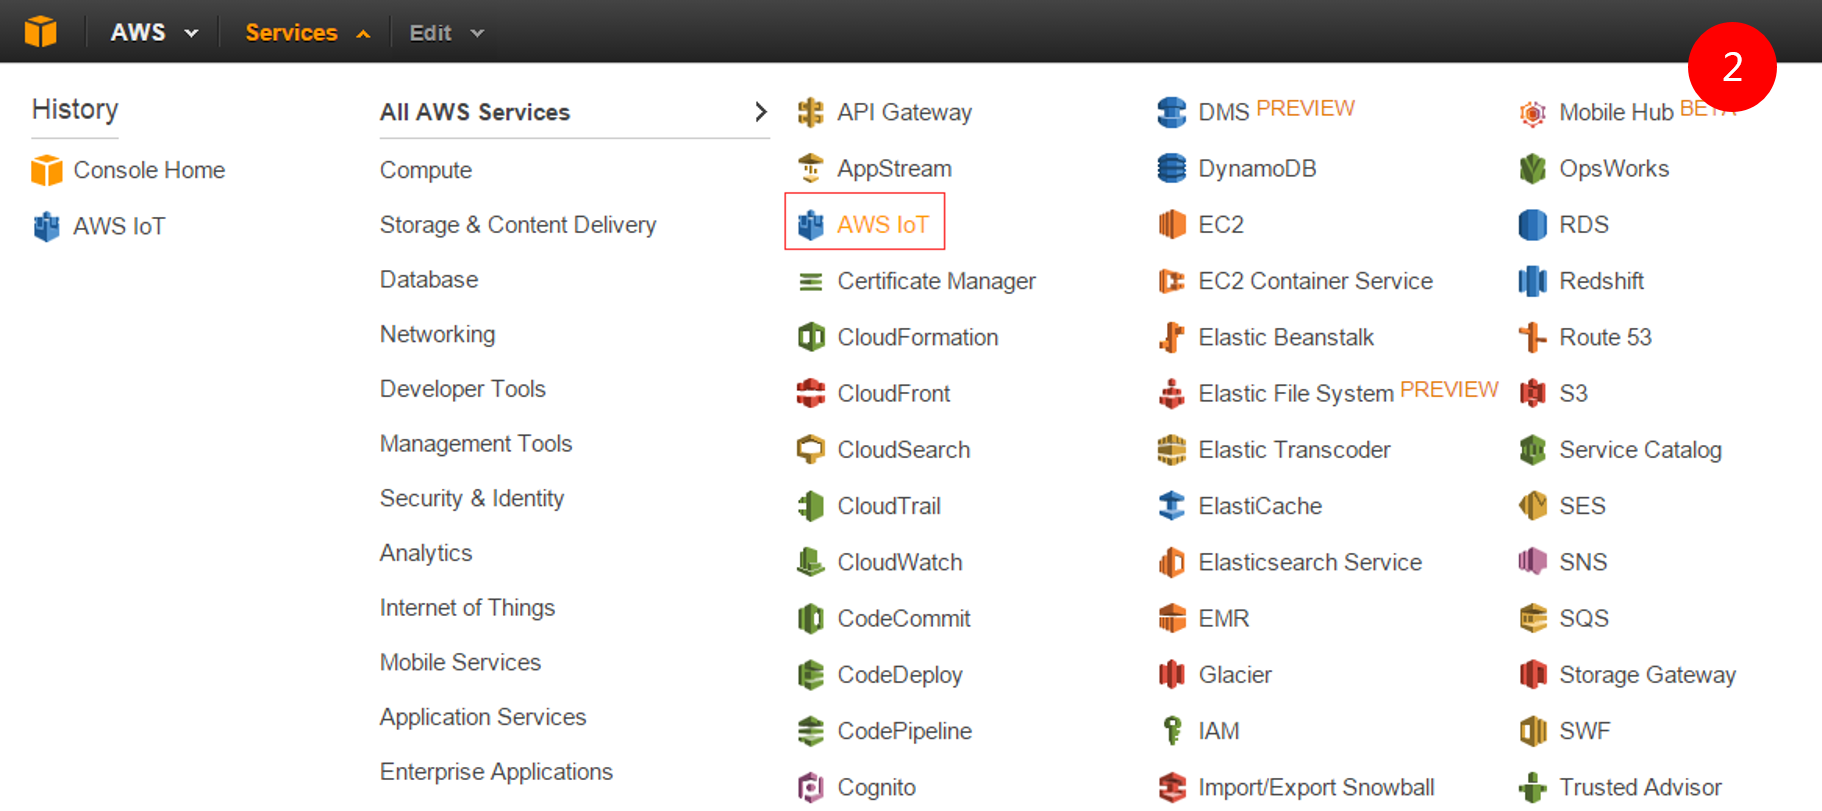
Task: Click the EC2 Container Service icon
Action: [1172, 281]
